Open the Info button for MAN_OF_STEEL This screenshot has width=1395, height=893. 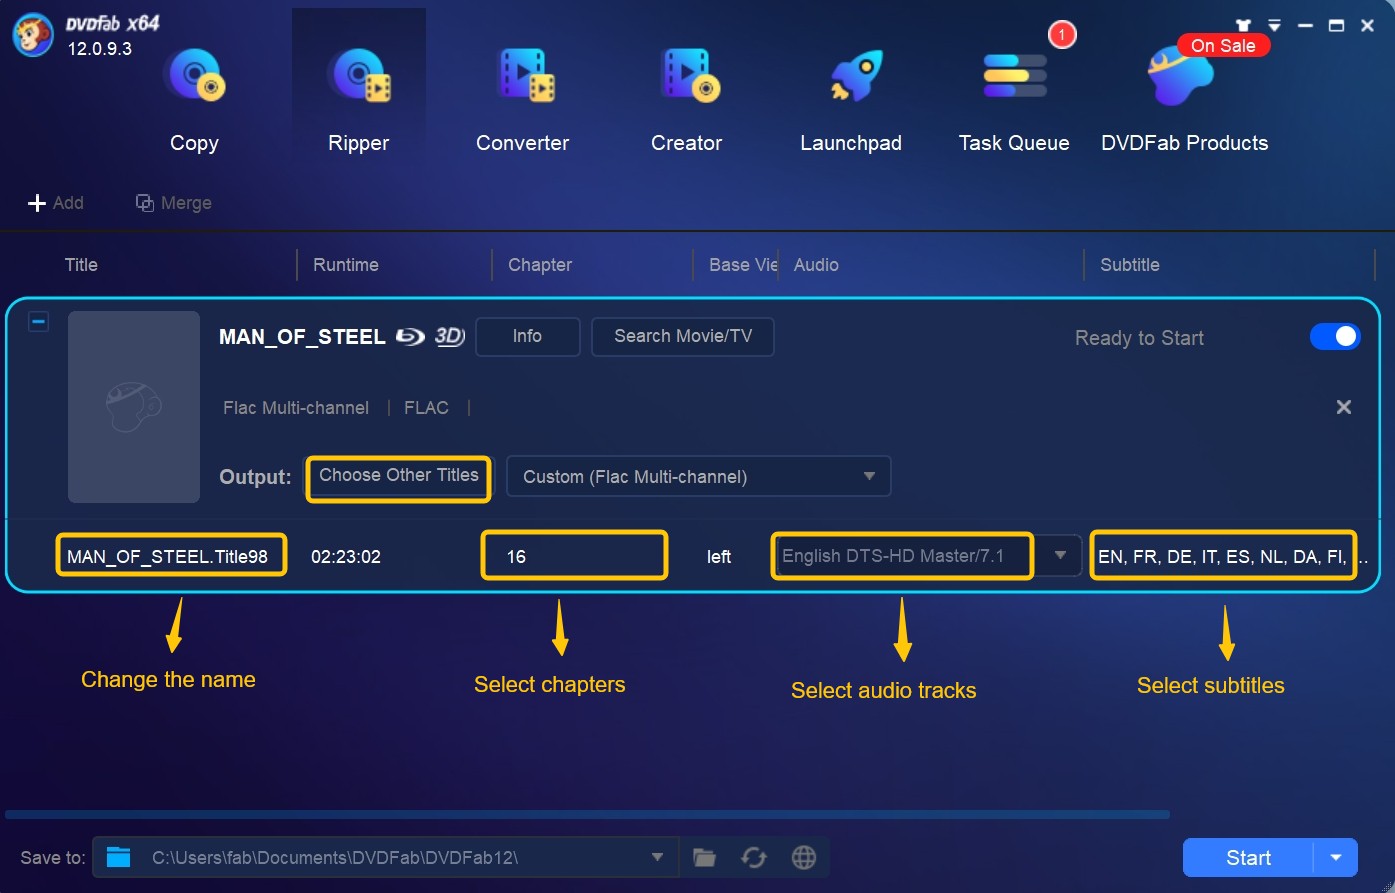[527, 337]
